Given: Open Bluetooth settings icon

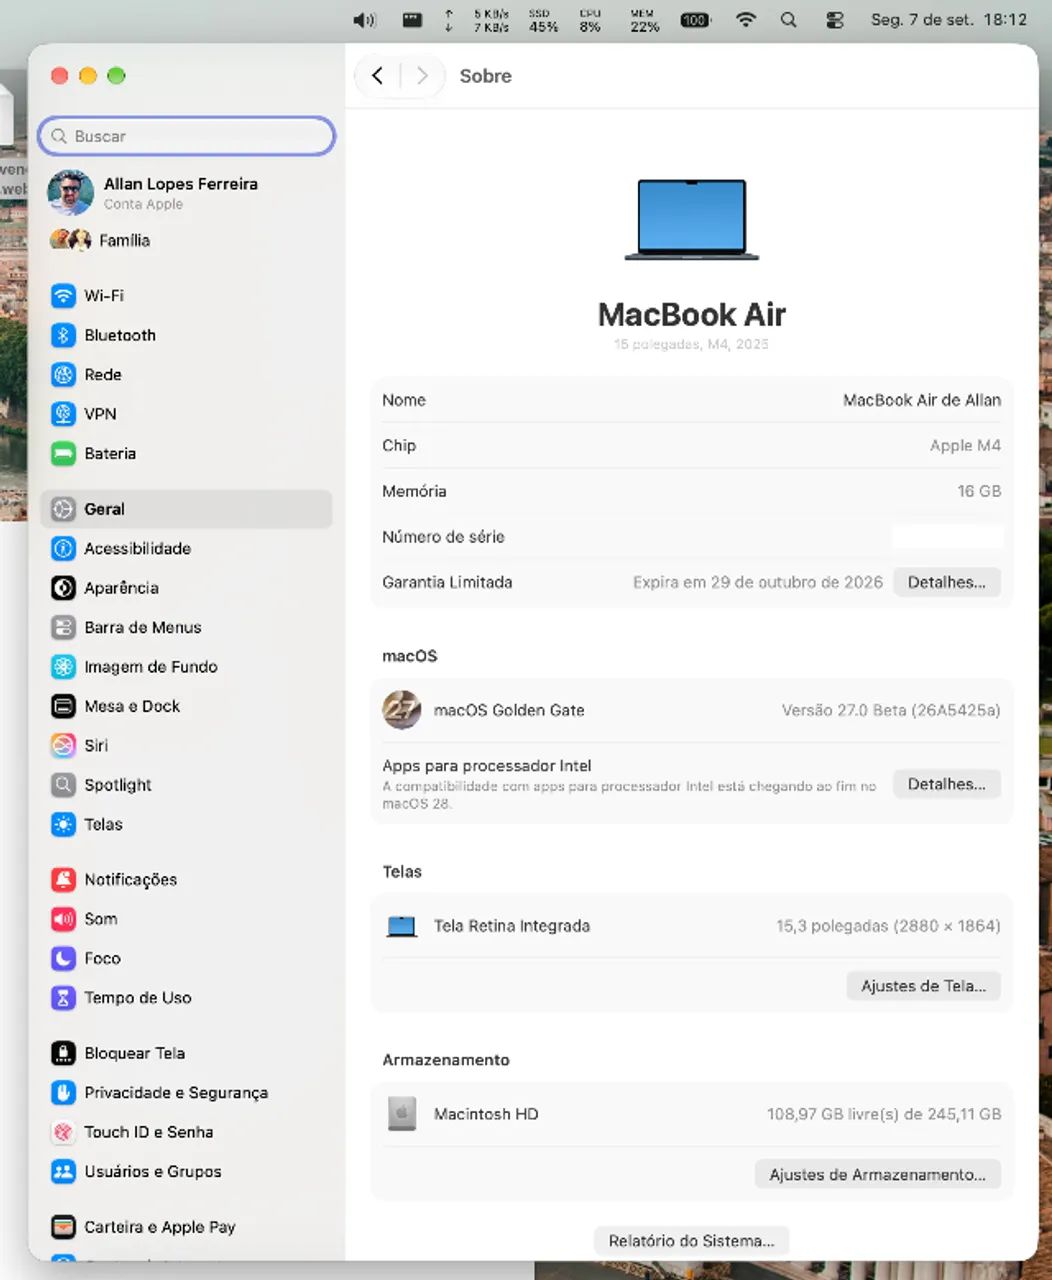Looking at the screenshot, I should tap(63, 335).
